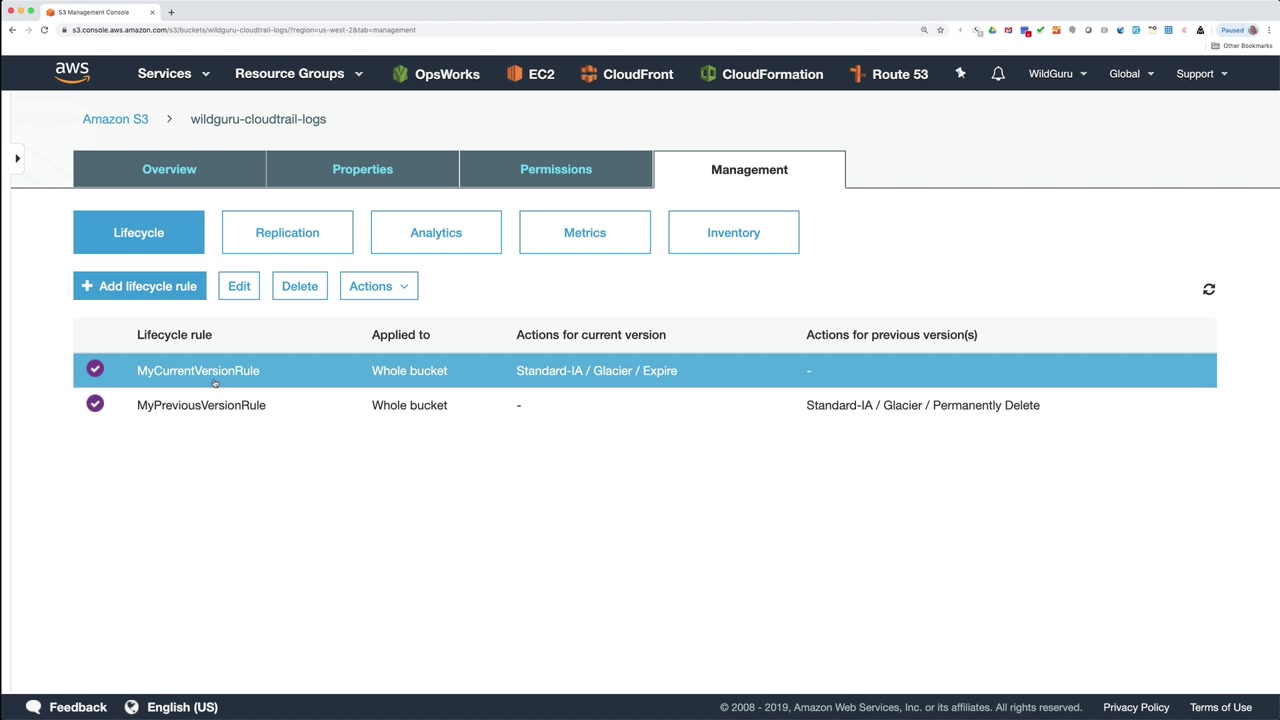Select the Lifecycle sub-tab
The height and width of the screenshot is (720, 1280).
(x=139, y=232)
